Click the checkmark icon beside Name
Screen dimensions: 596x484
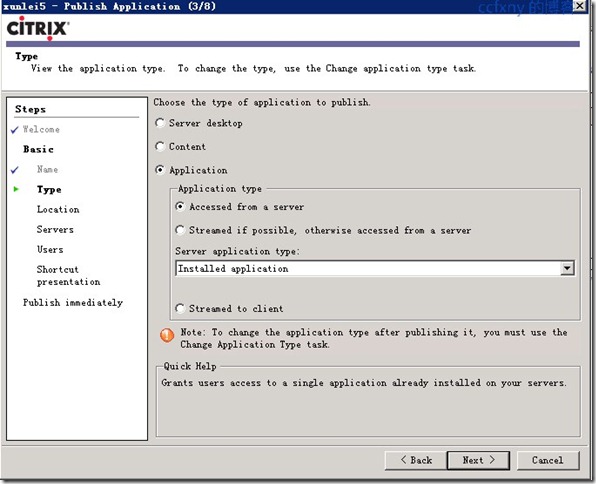point(14,170)
